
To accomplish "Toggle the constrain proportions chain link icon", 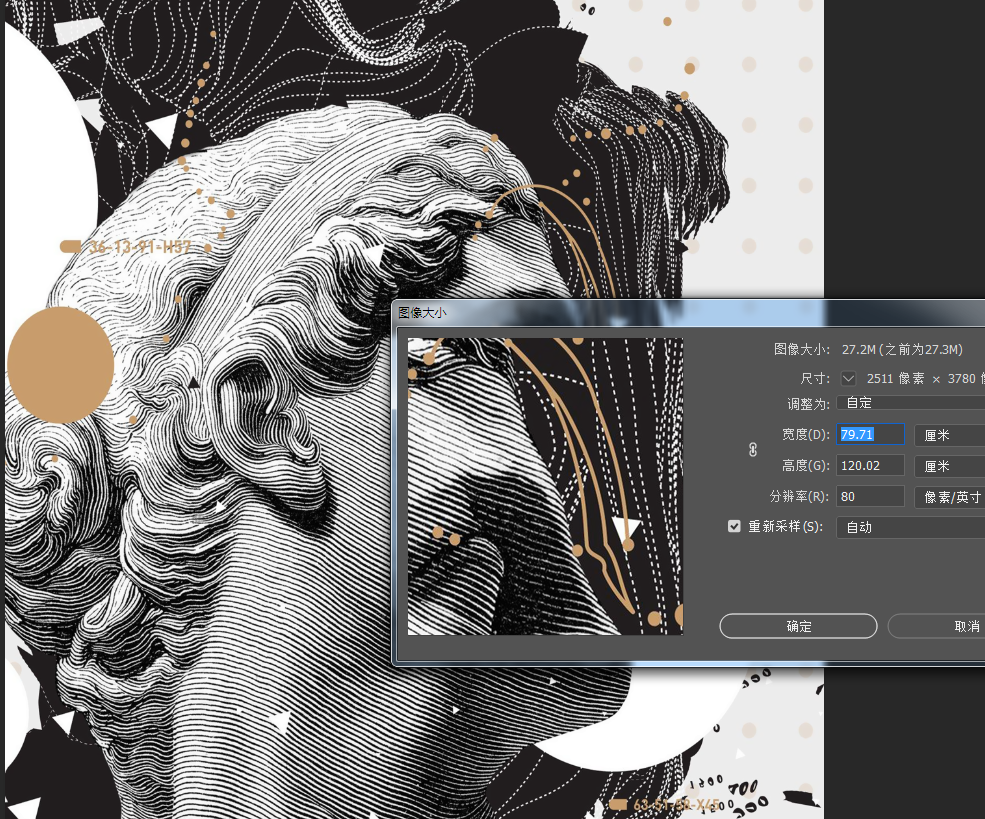I will [x=753, y=450].
